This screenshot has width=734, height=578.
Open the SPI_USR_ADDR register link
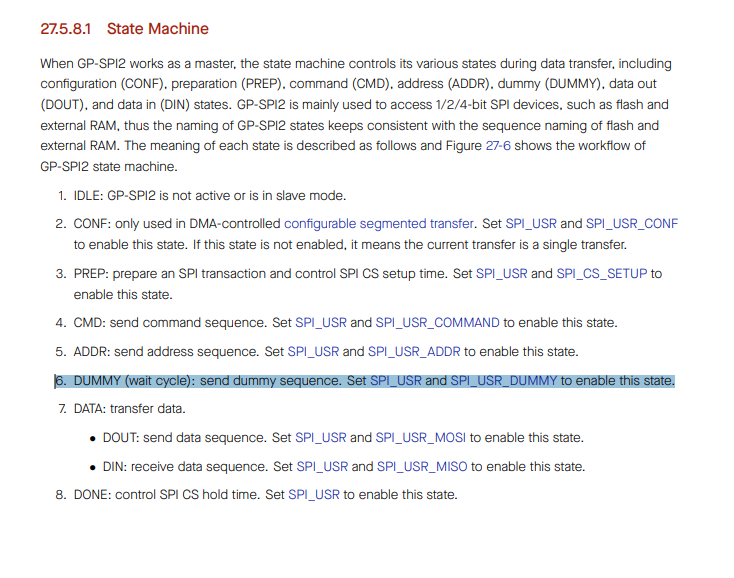414,351
